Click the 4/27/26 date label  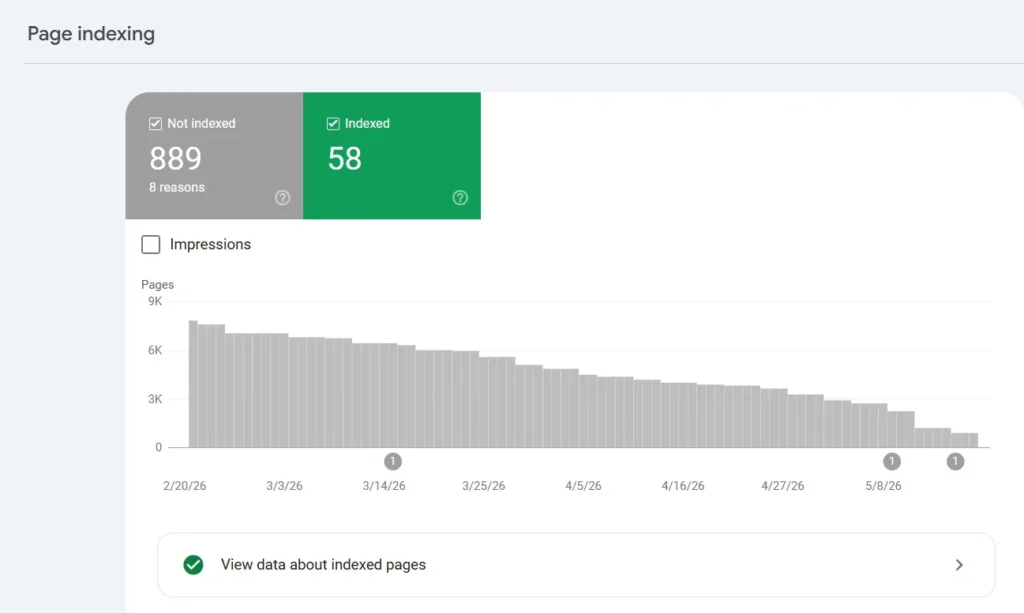[782, 486]
